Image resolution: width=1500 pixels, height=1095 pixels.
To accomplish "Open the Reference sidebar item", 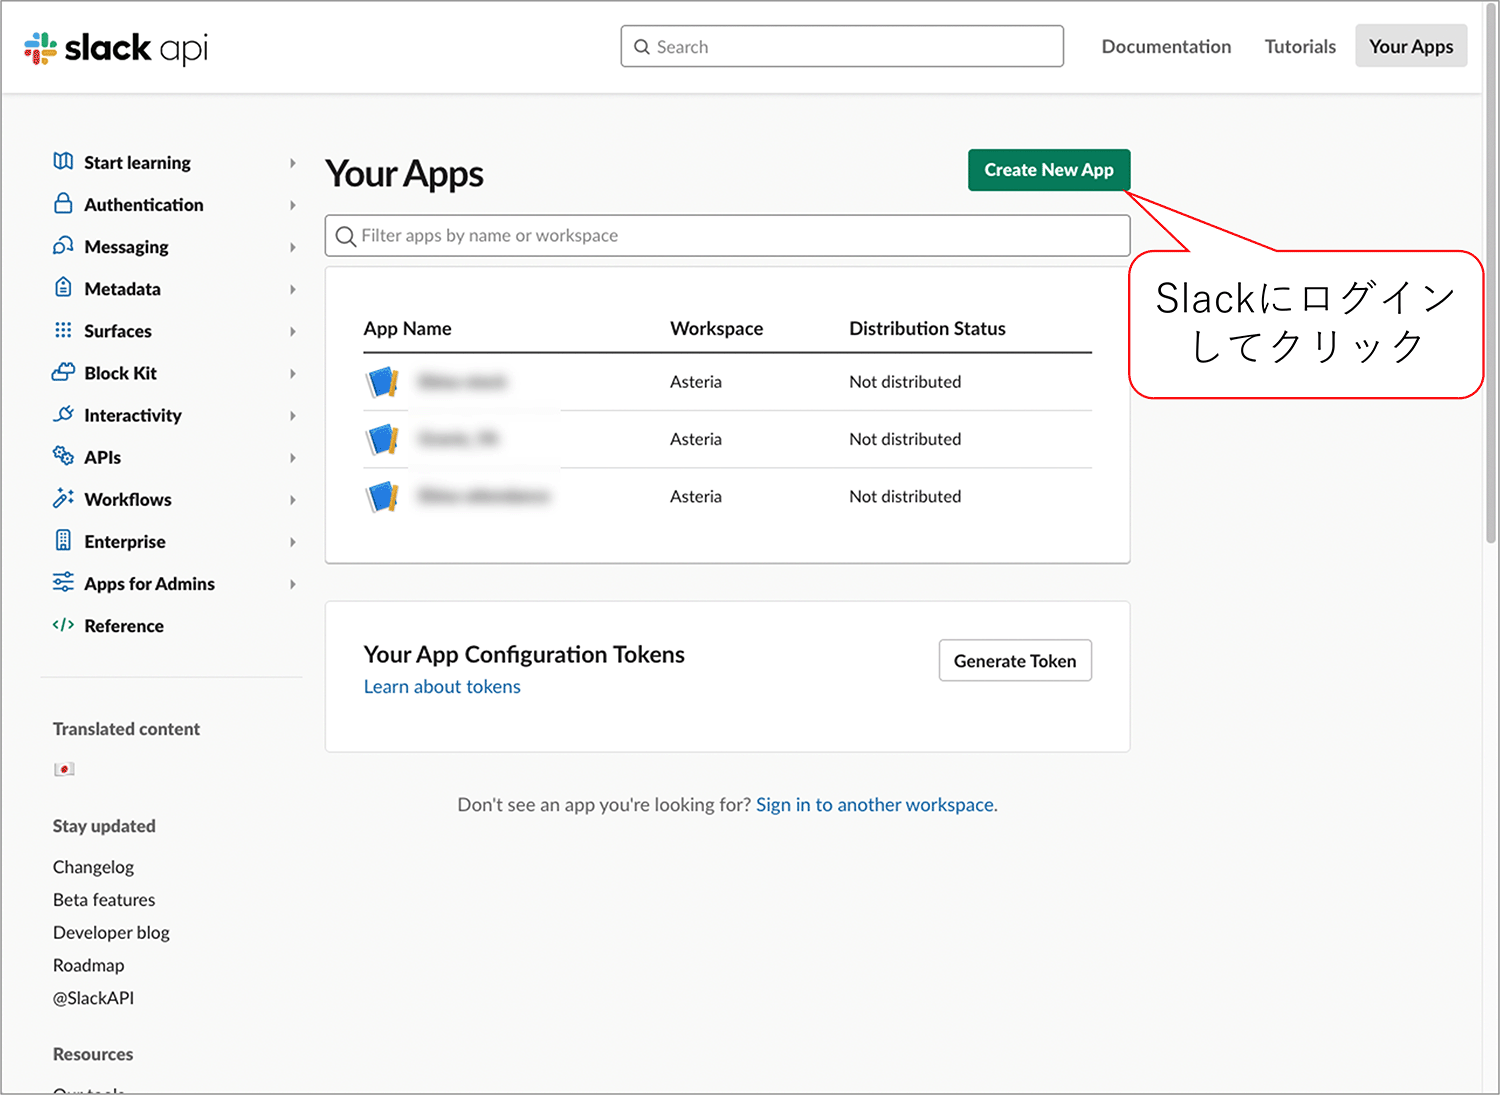I will [x=124, y=626].
